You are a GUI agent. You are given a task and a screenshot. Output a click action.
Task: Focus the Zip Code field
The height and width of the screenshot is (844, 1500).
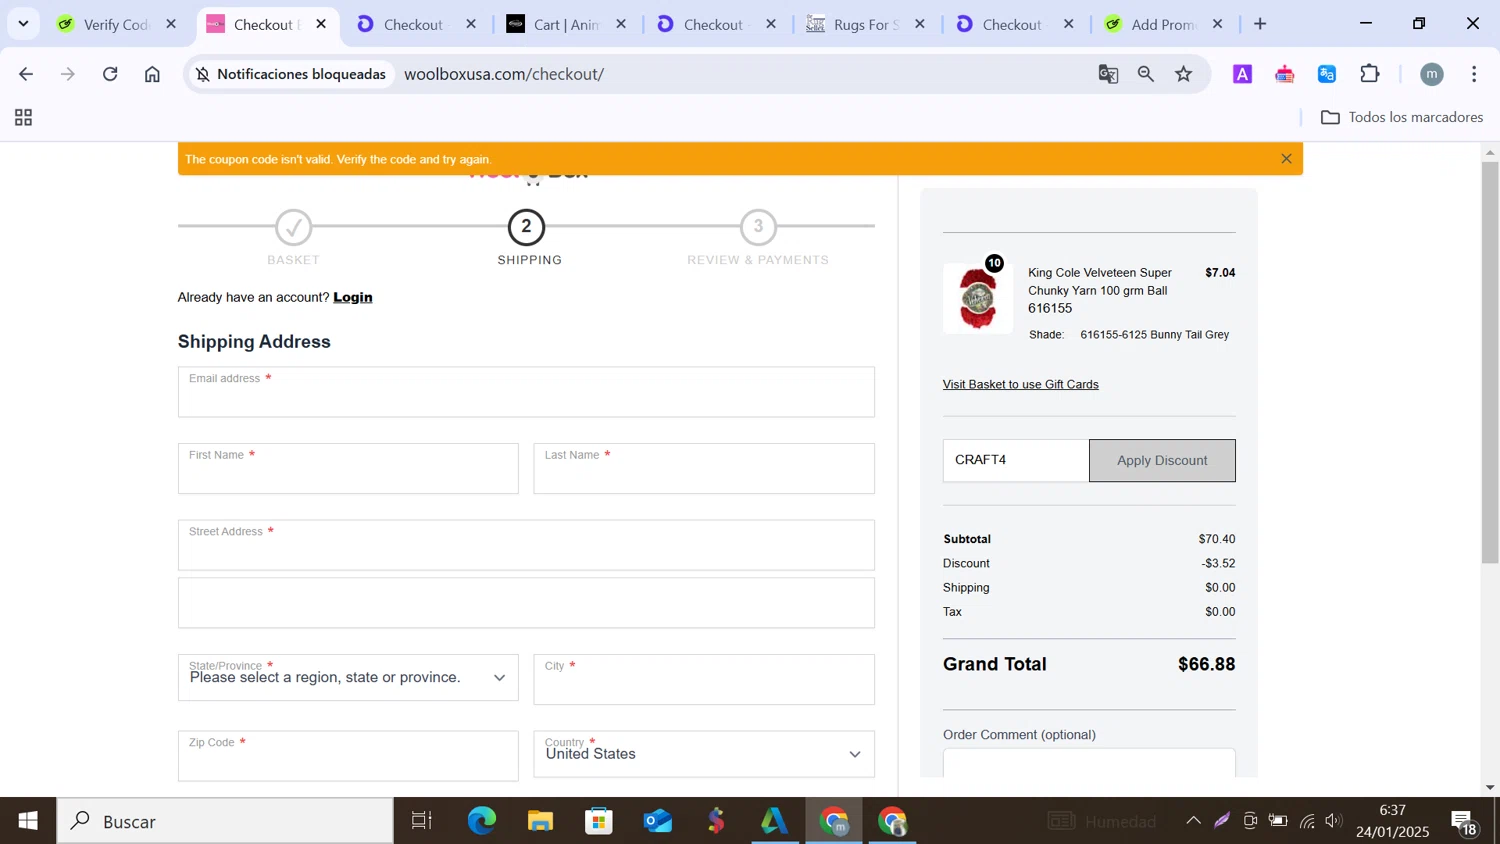(x=348, y=756)
